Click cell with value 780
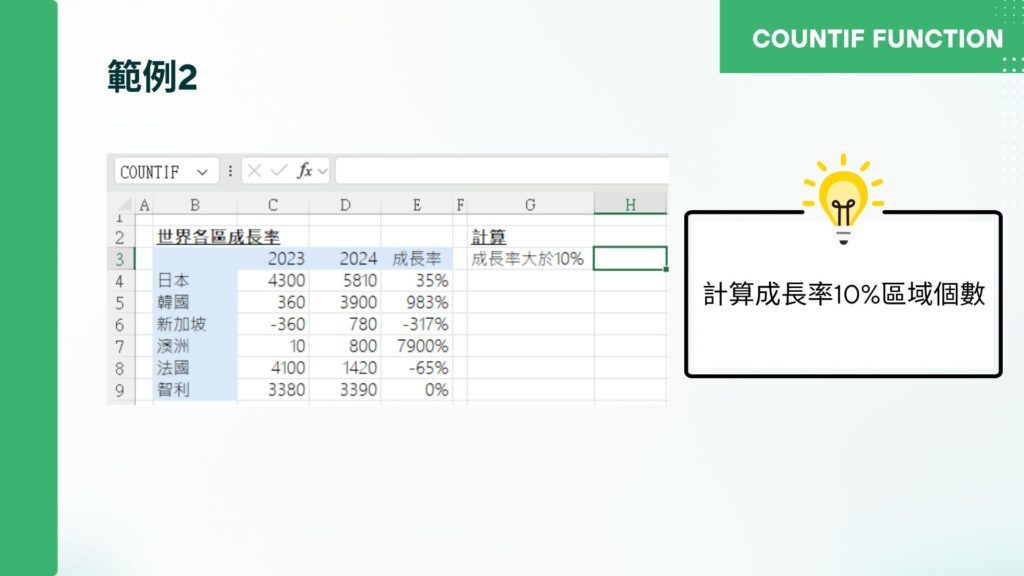The image size is (1024, 576). (345, 325)
